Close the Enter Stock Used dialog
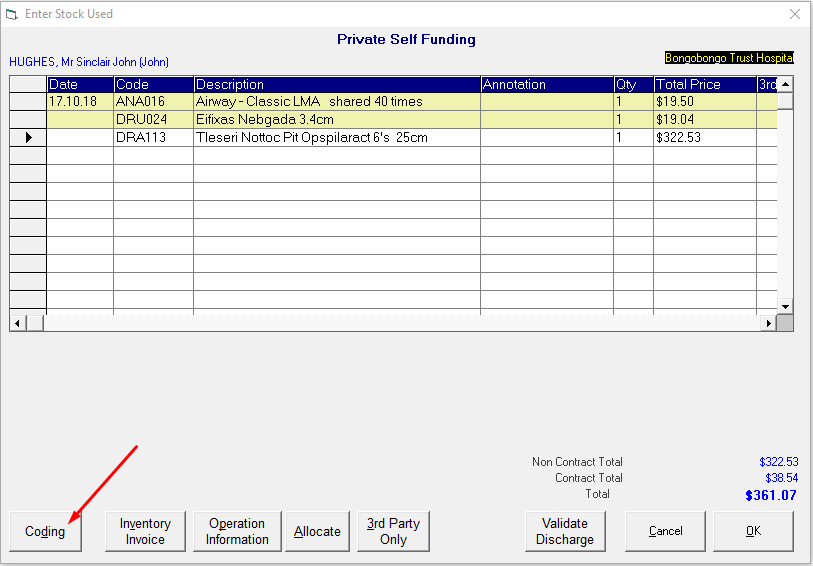The width and height of the screenshot is (813, 566). [x=794, y=14]
